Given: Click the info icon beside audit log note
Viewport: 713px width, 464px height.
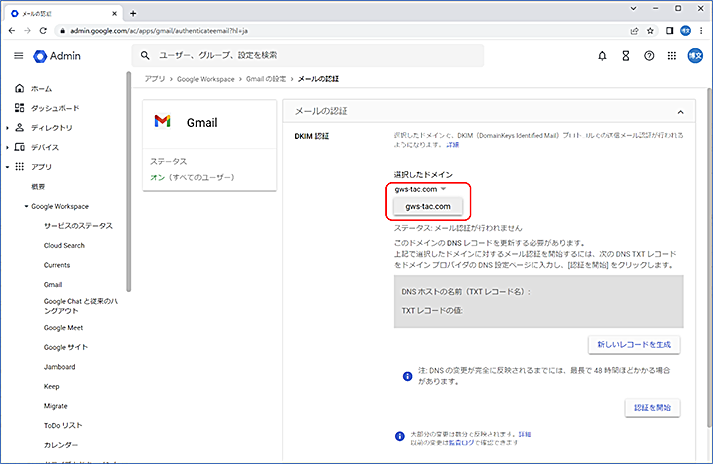Looking at the screenshot, I should coord(400,436).
